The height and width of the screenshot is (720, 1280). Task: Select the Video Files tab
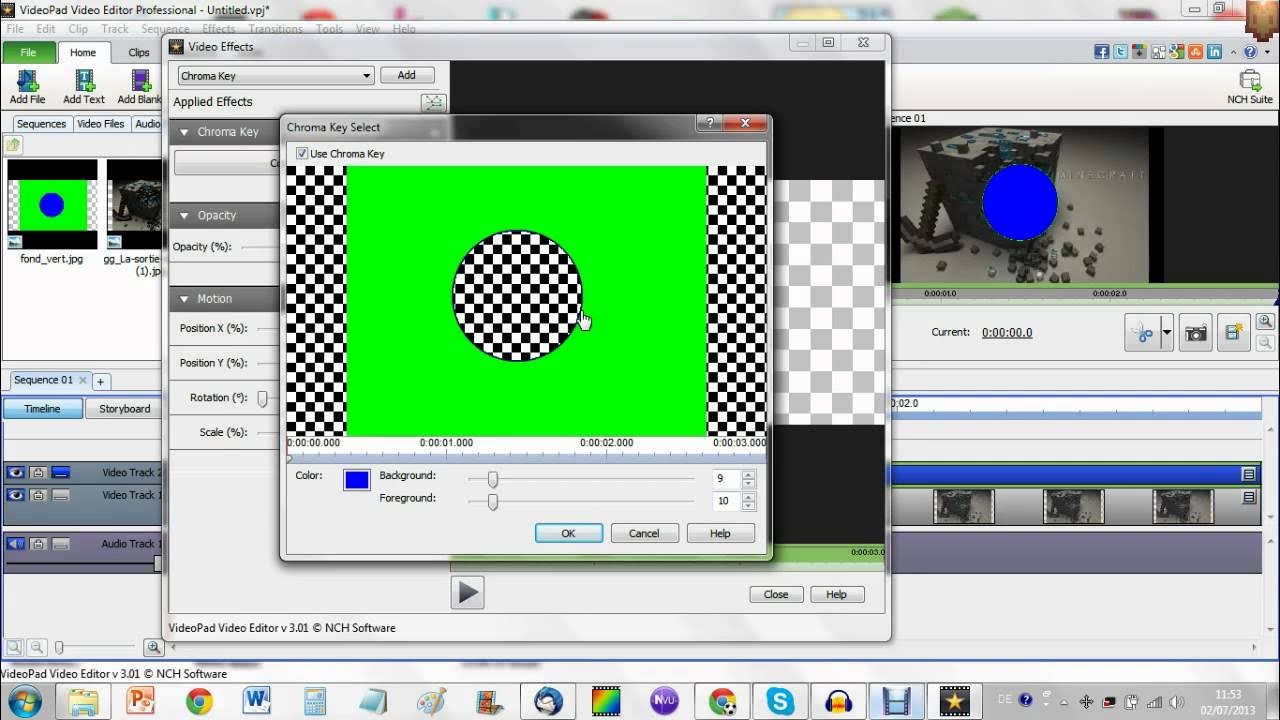(x=101, y=124)
